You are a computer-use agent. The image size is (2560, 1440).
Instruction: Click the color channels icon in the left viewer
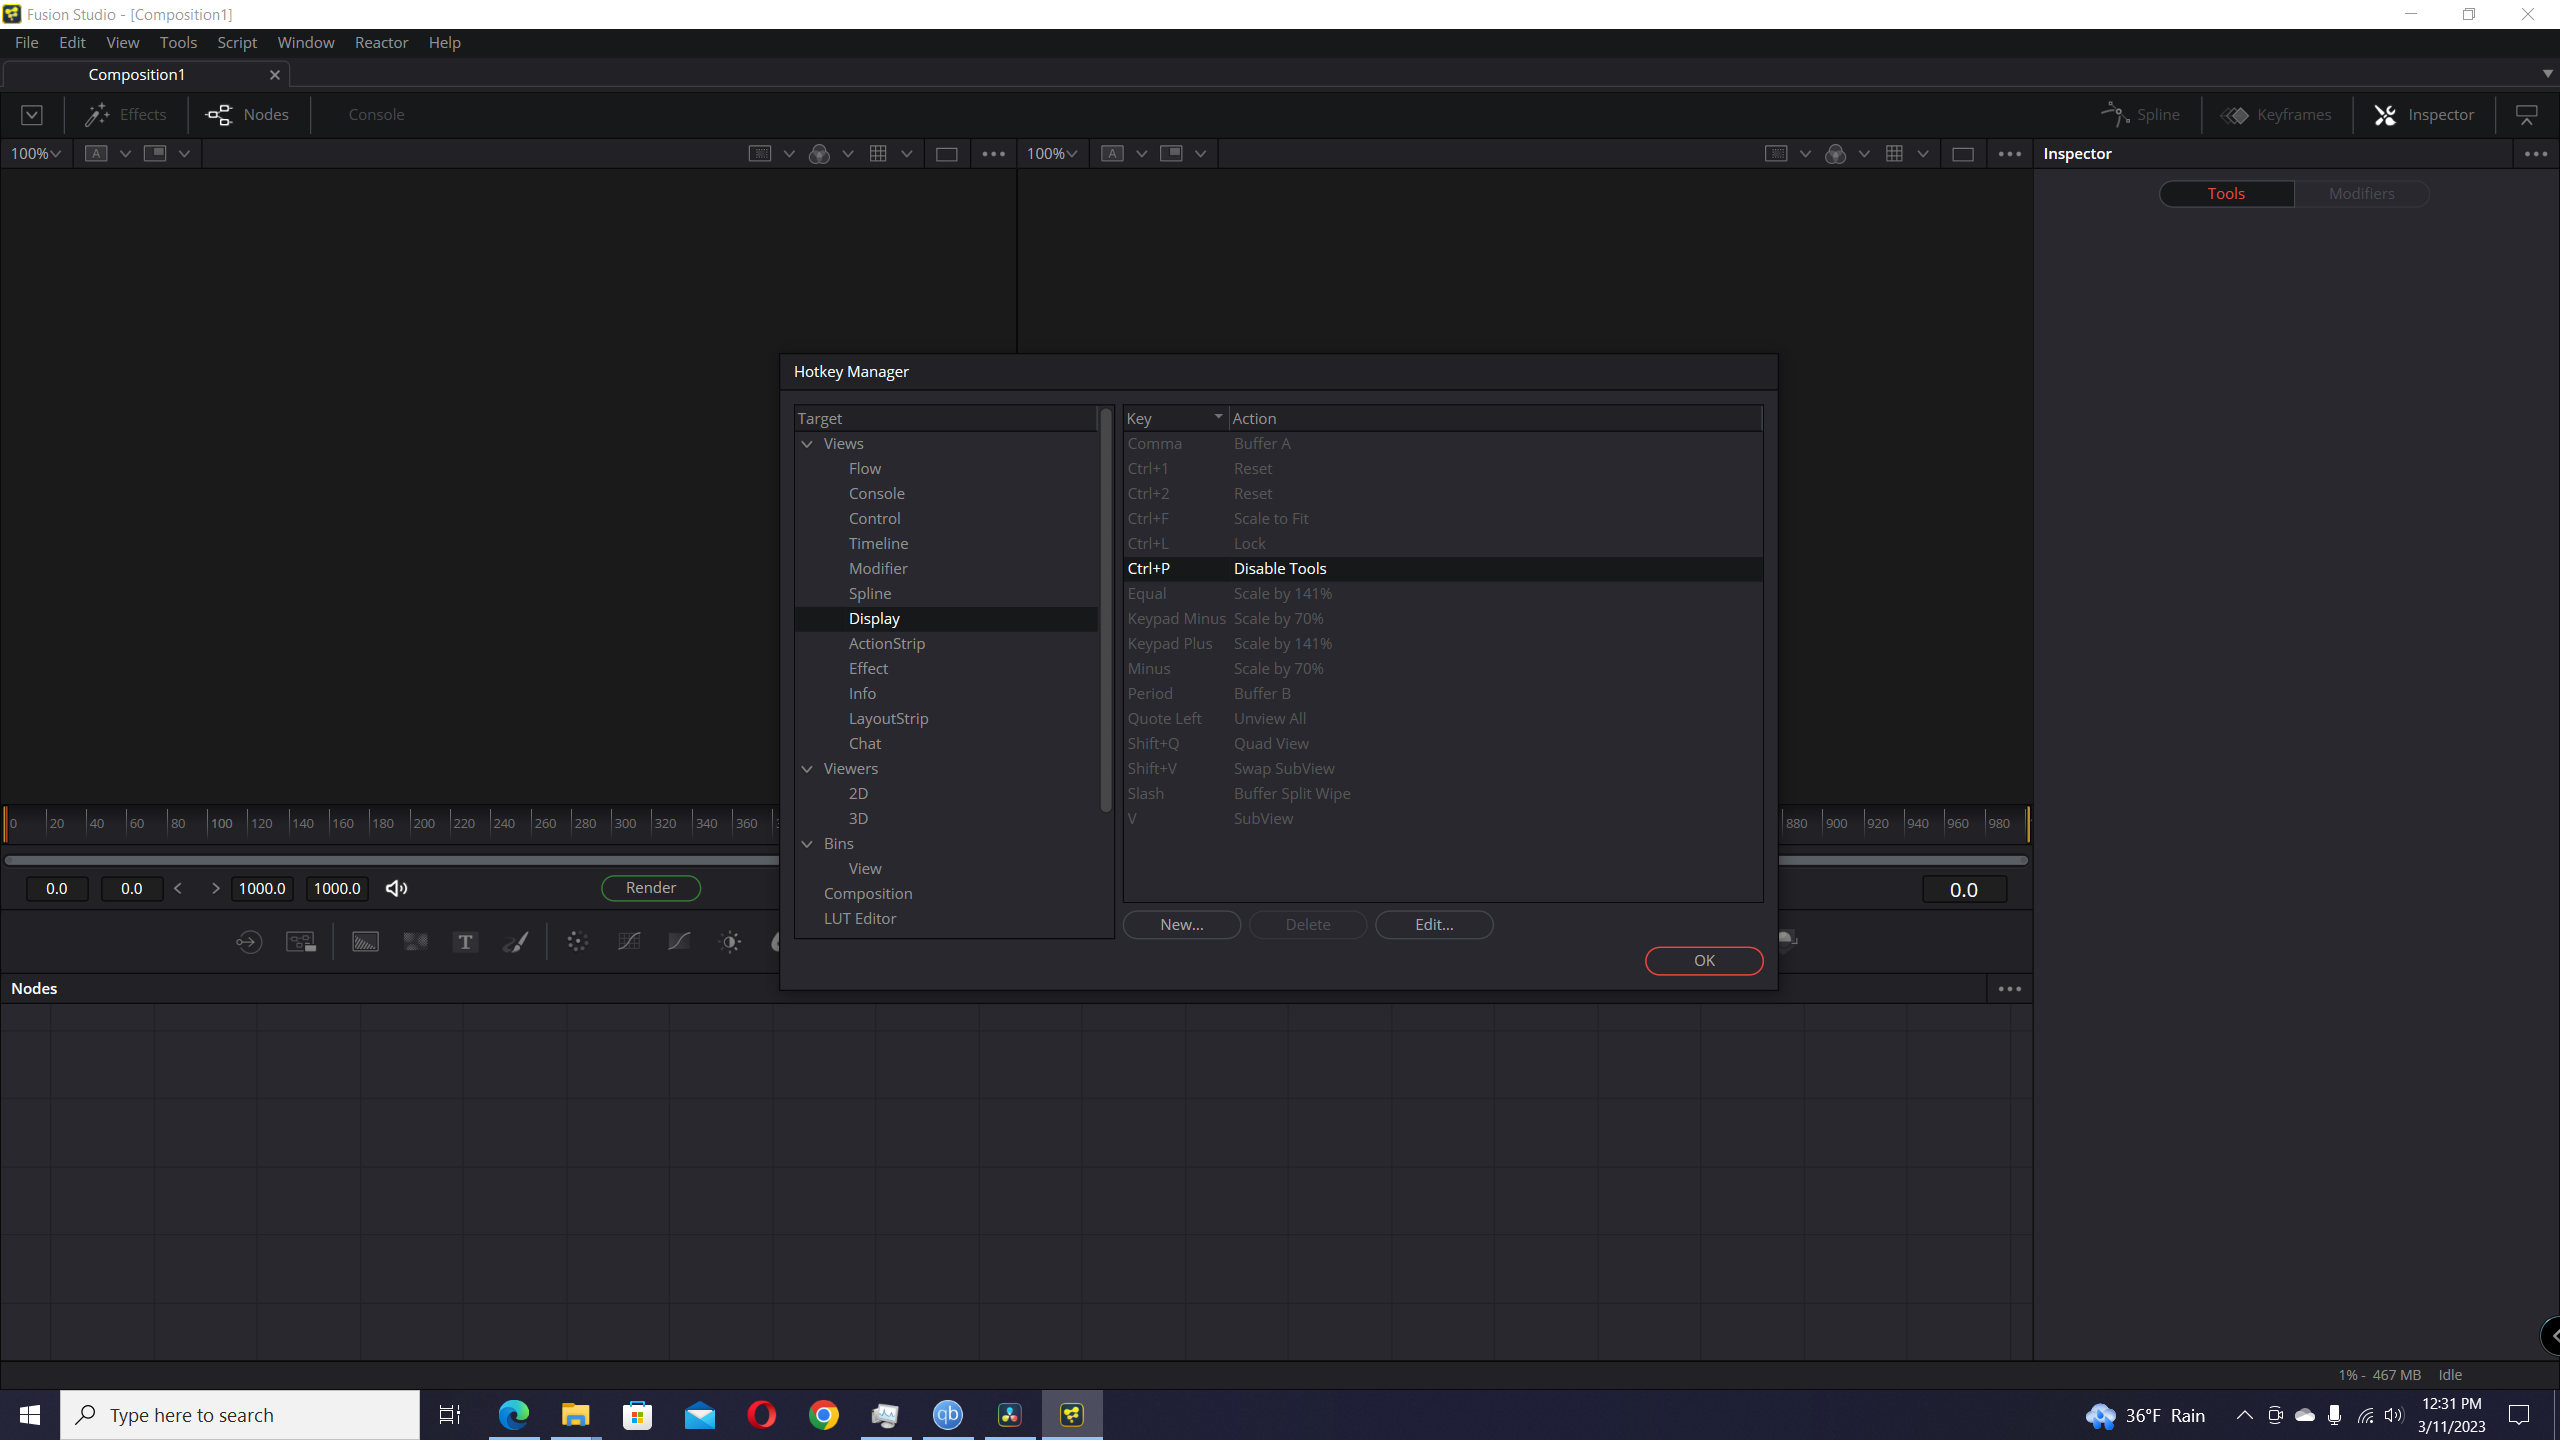(x=819, y=153)
